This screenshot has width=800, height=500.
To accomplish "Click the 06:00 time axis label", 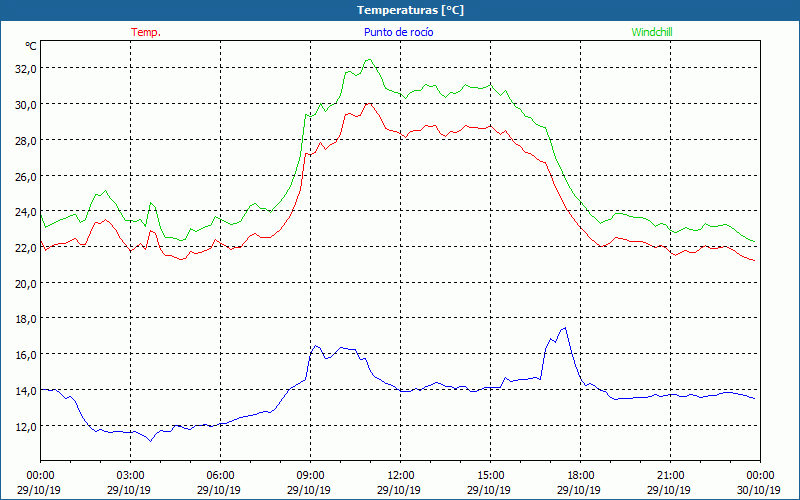I will tap(220, 476).
